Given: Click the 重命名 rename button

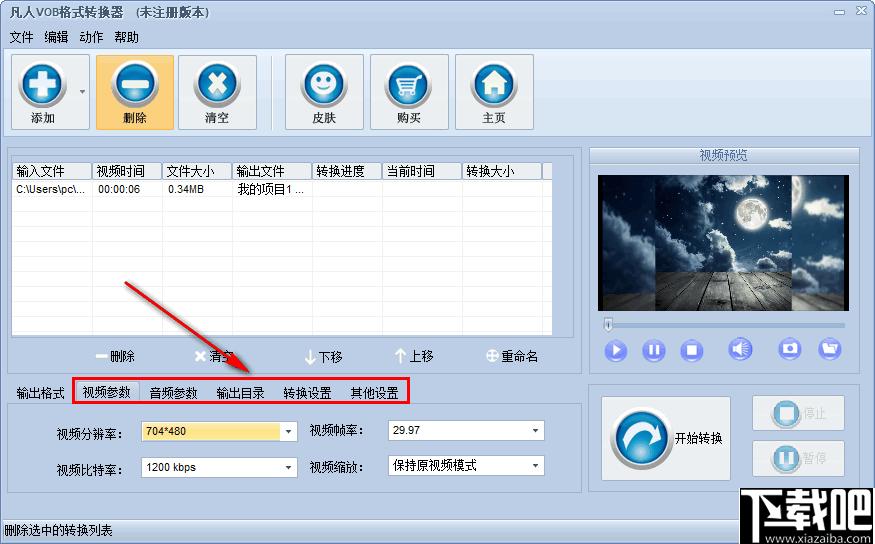Looking at the screenshot, I should tap(512, 356).
